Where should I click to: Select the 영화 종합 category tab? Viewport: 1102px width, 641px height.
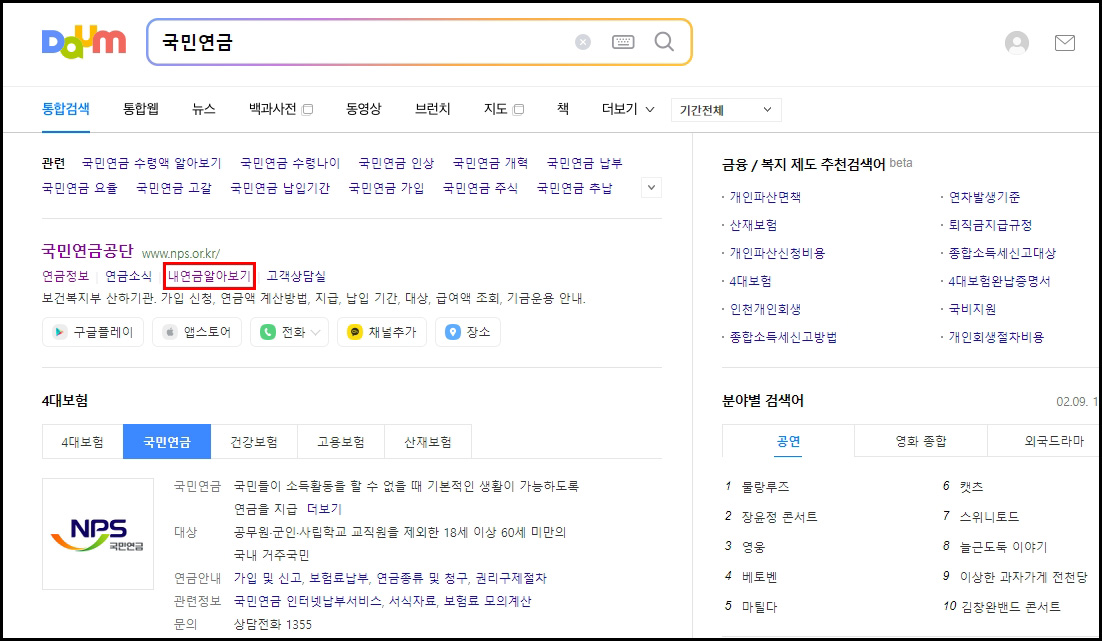921,441
